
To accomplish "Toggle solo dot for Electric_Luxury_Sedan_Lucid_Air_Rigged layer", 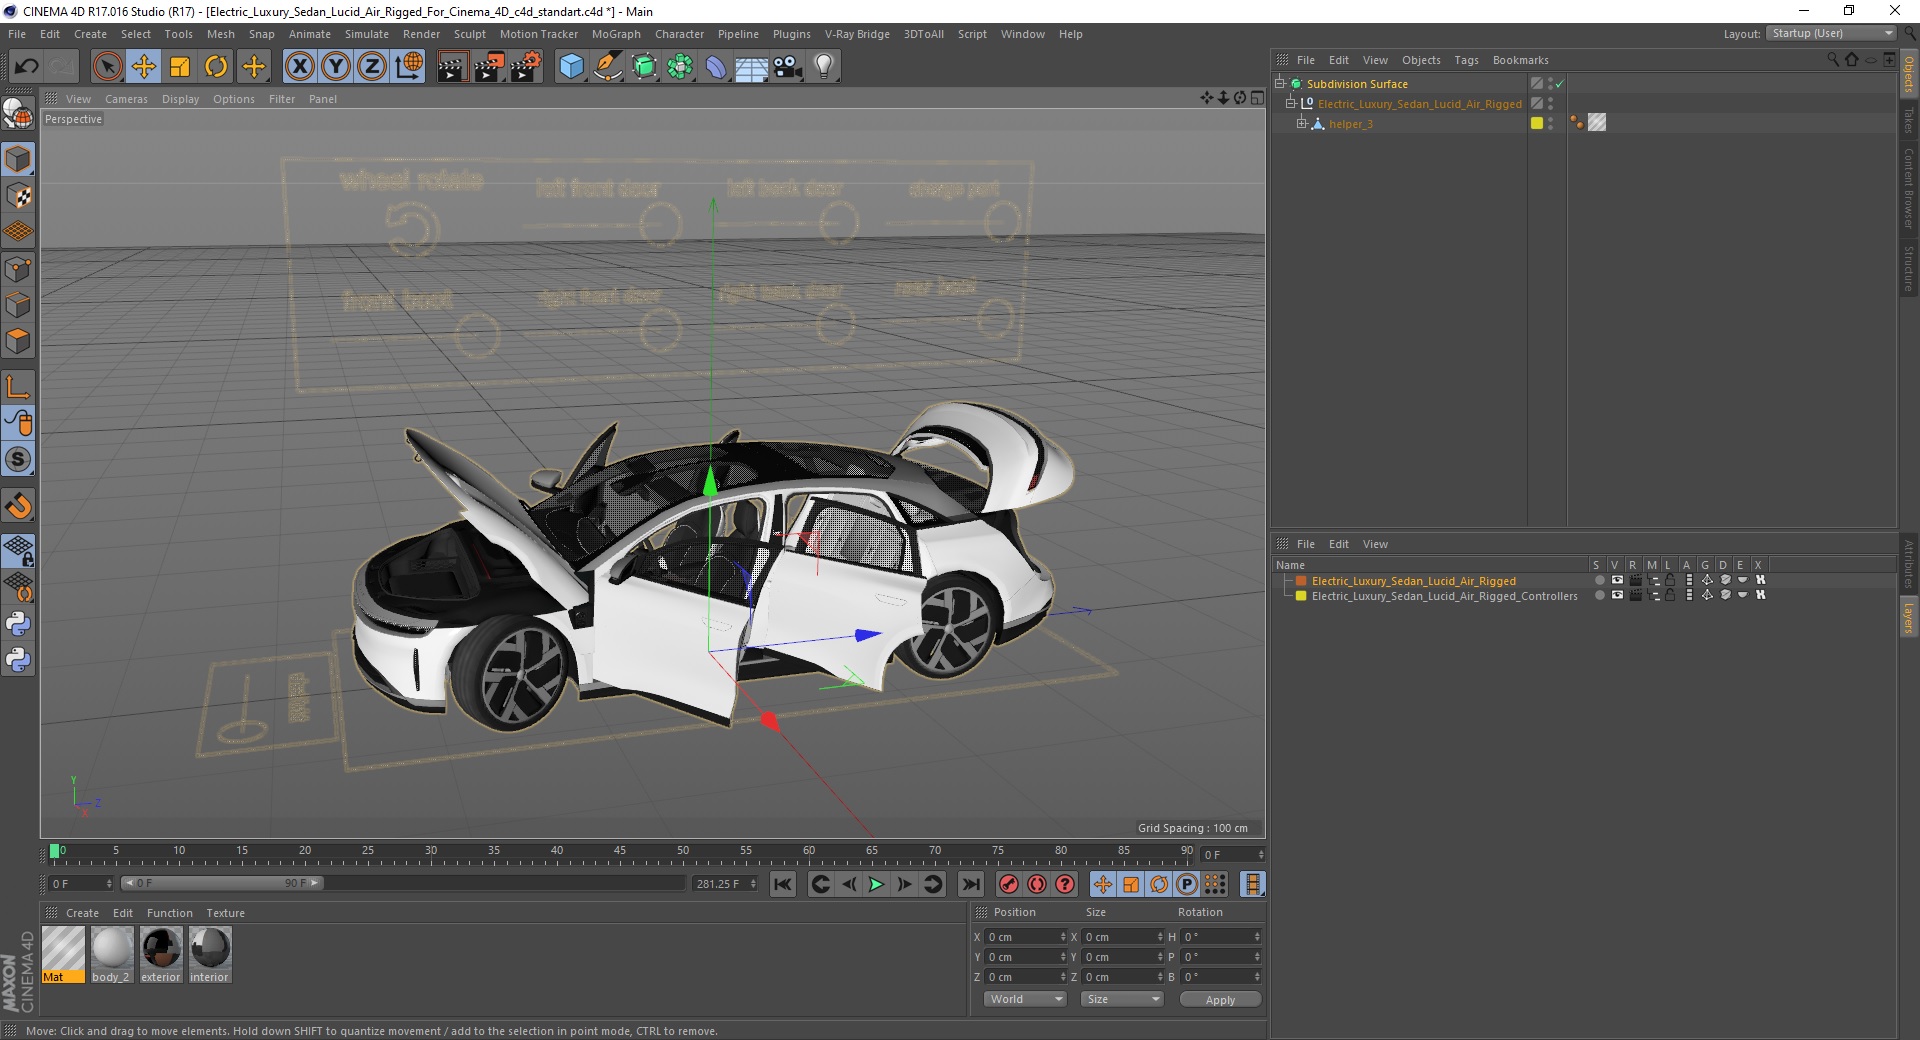I will pos(1599,580).
